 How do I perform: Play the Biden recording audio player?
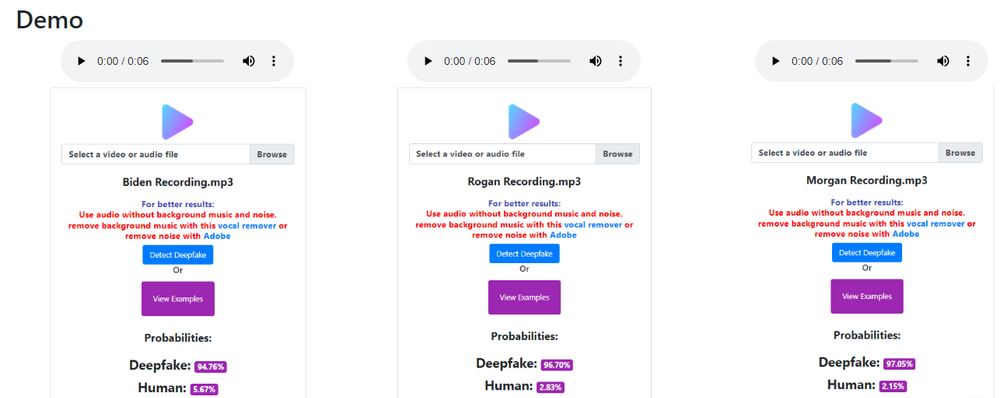(x=81, y=61)
